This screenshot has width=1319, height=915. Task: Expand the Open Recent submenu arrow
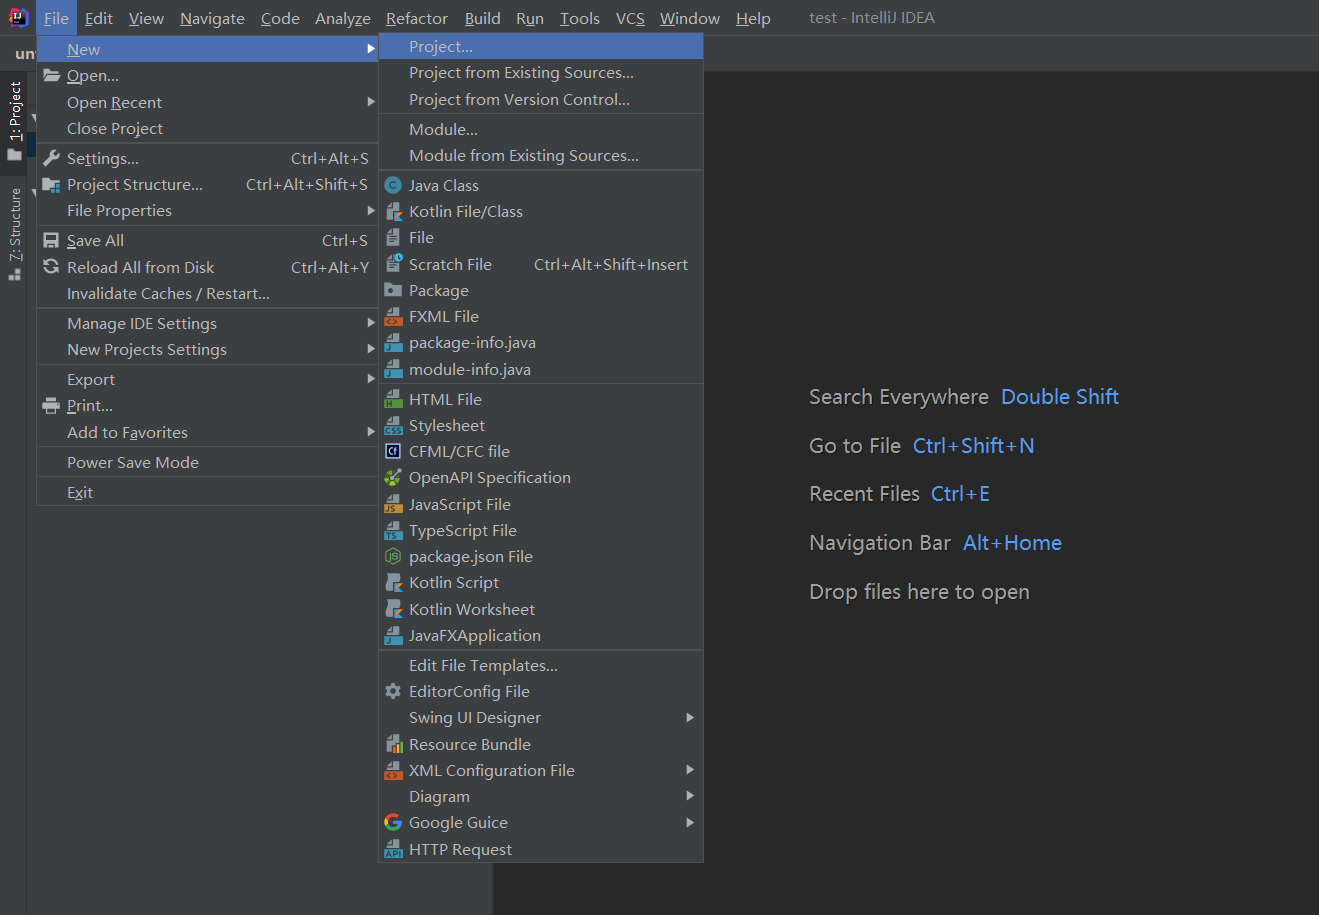371,102
